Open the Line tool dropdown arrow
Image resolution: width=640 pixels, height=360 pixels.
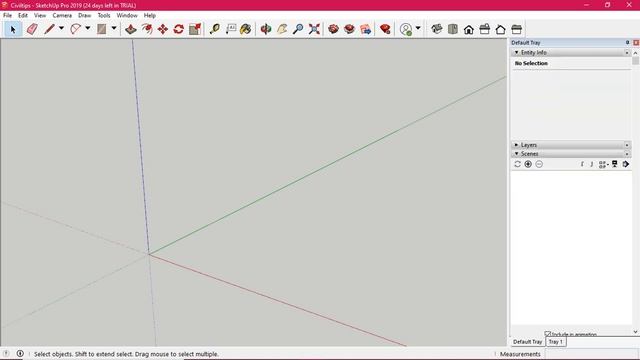(61, 29)
